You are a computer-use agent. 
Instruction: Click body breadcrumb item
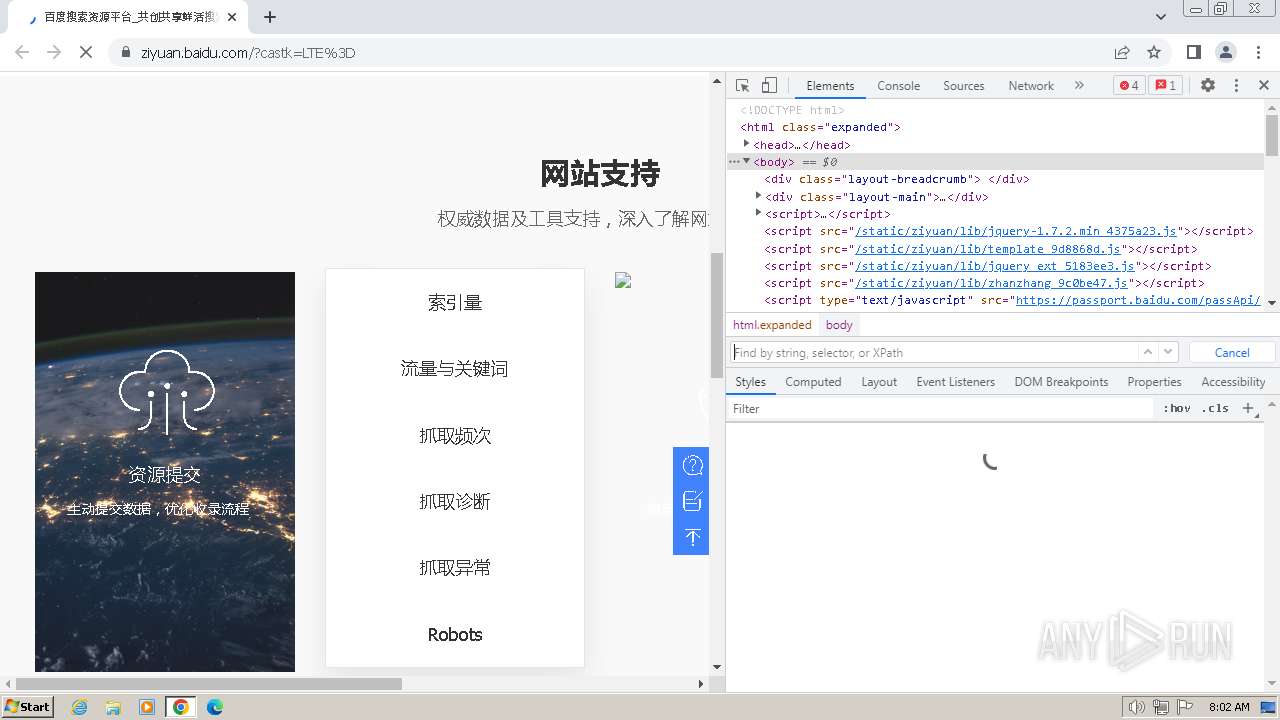tap(839, 325)
